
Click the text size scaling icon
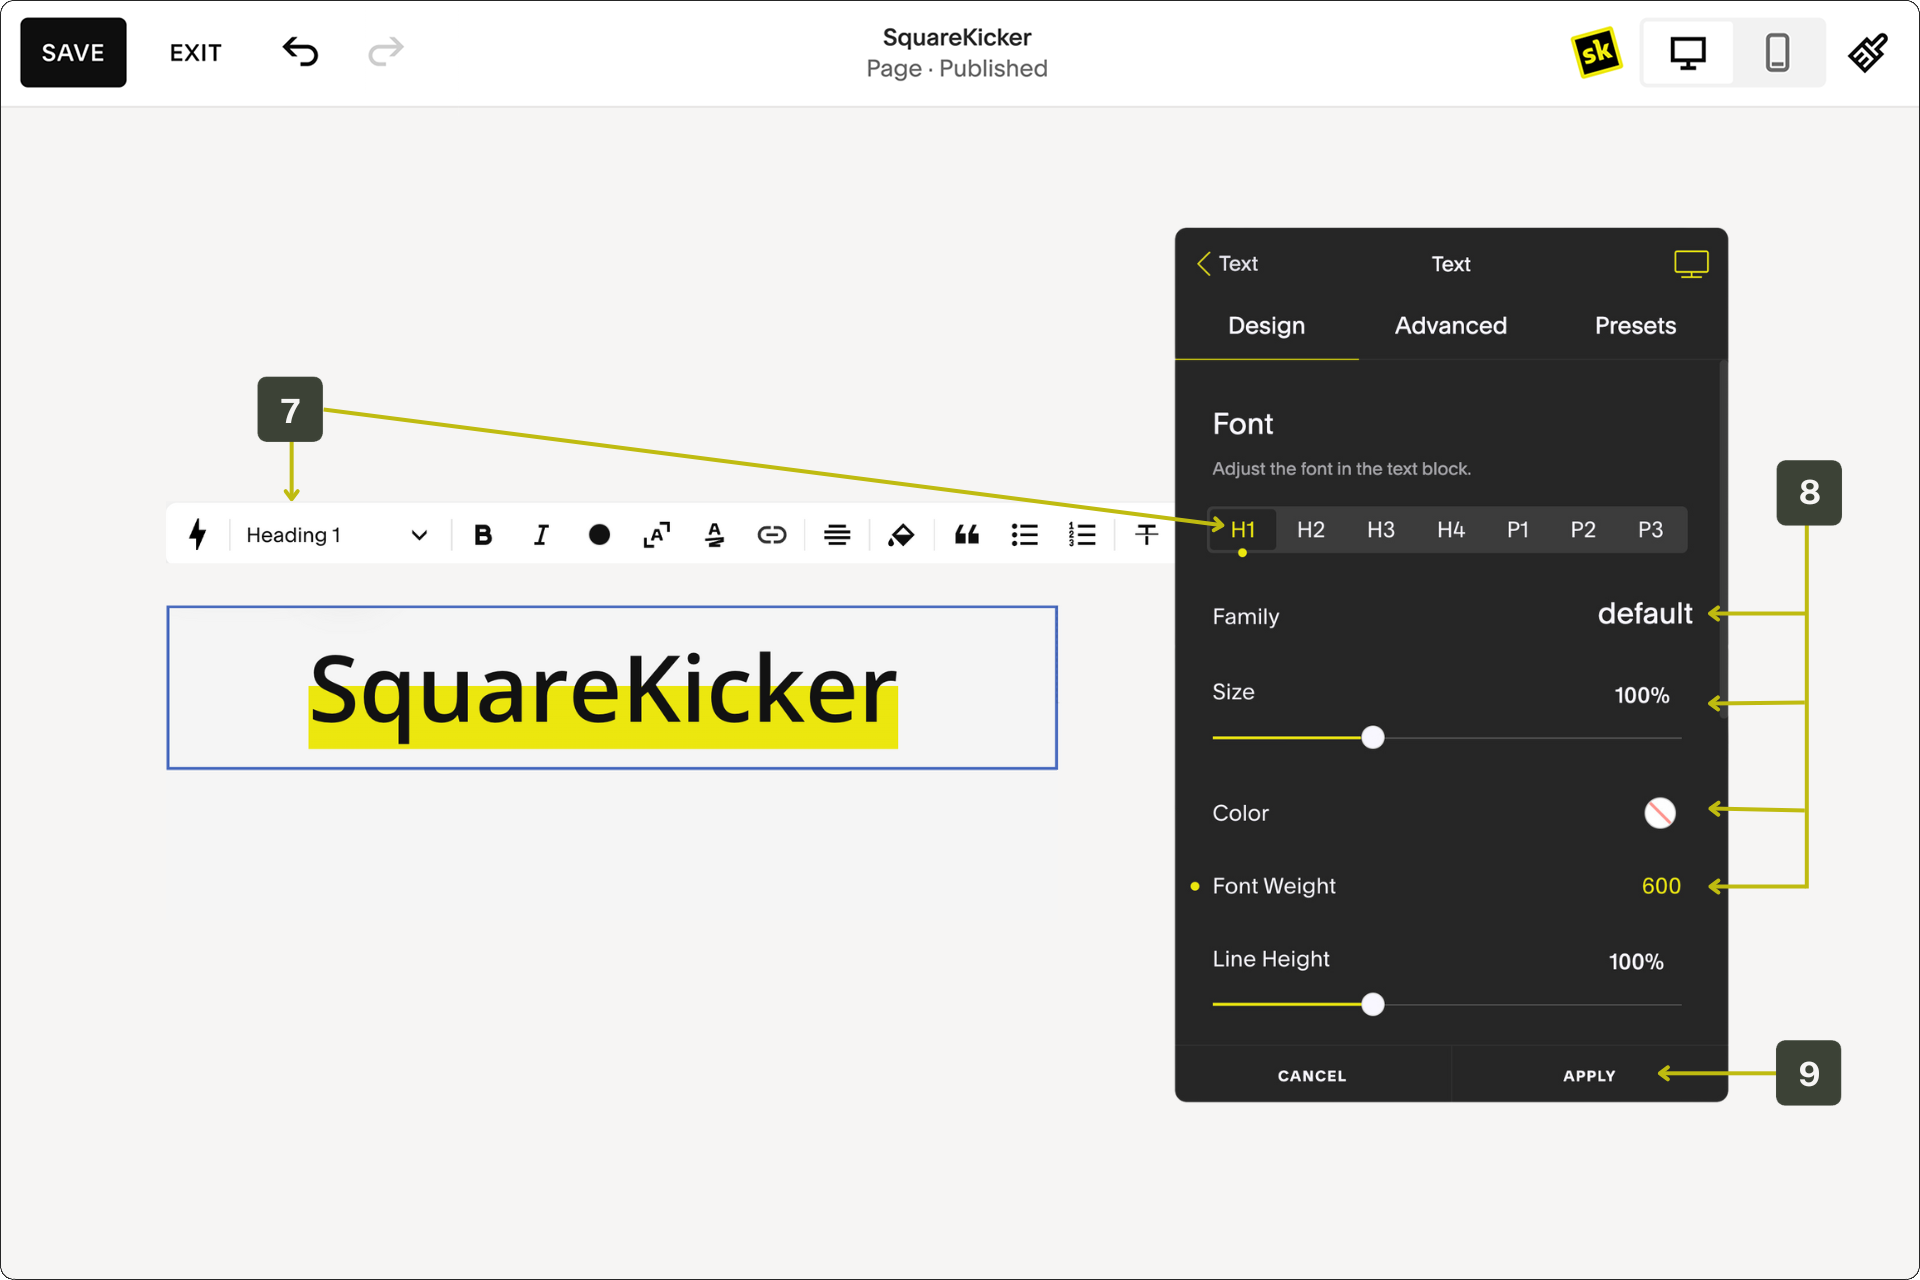pos(656,535)
